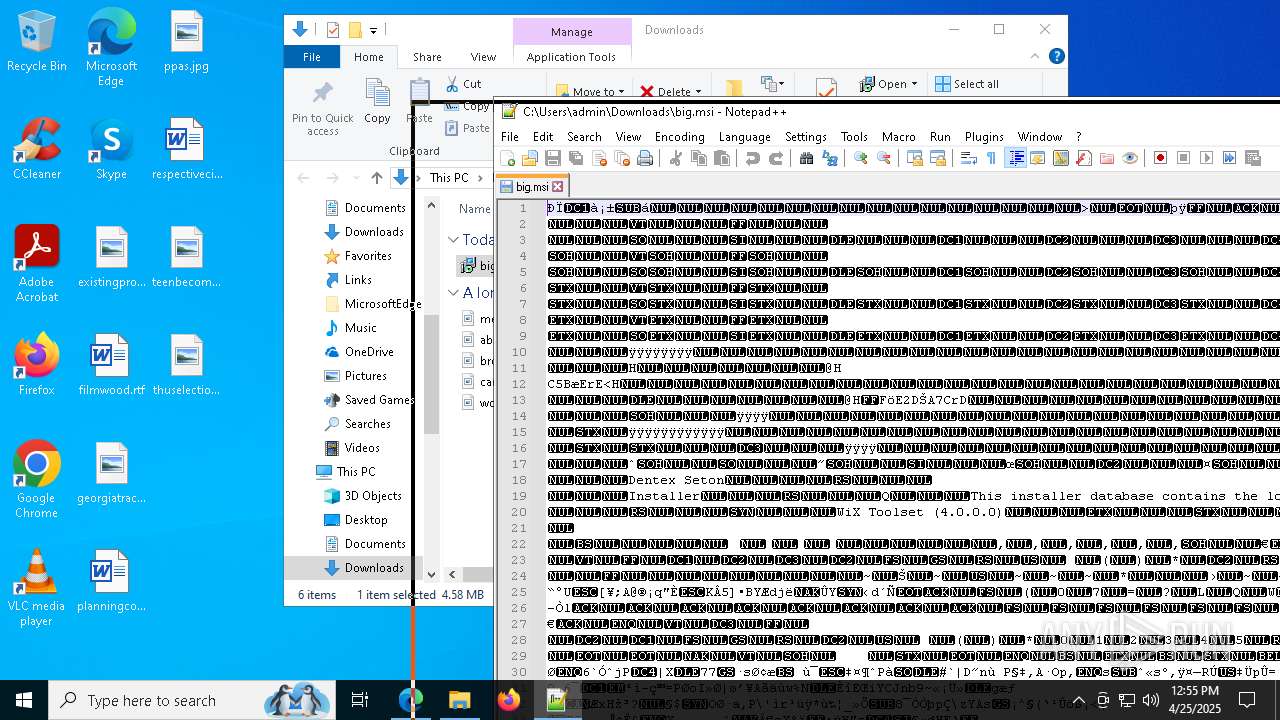The image size is (1280, 720).
Task: Click the Save icon in Notepad++ toolbar
Action: tap(553, 158)
